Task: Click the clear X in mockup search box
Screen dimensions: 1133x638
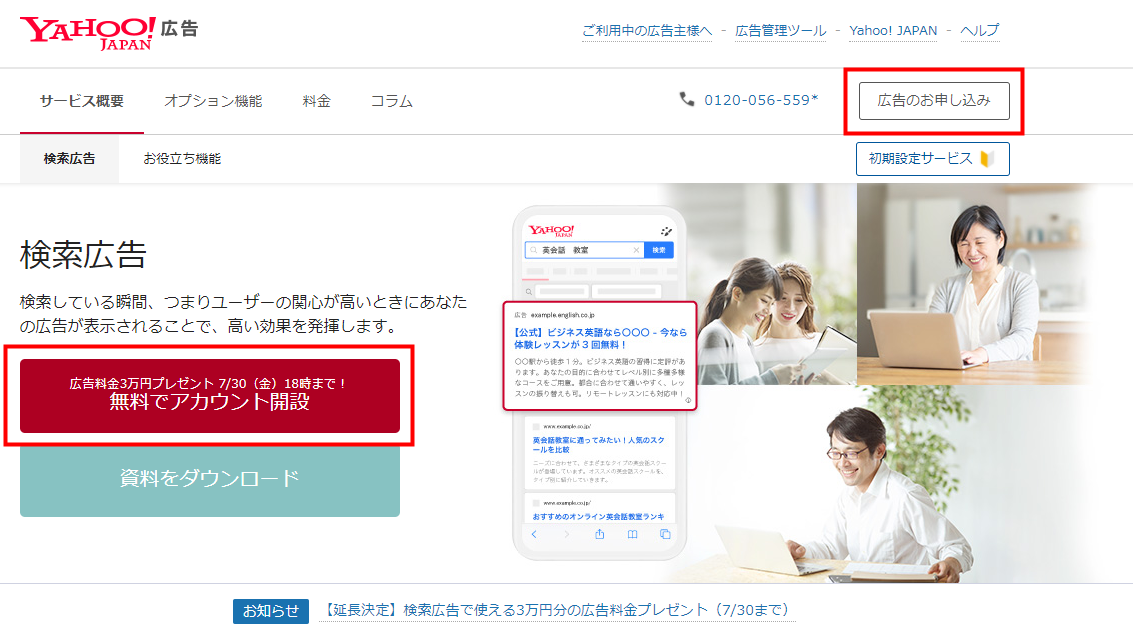Action: pos(636,250)
